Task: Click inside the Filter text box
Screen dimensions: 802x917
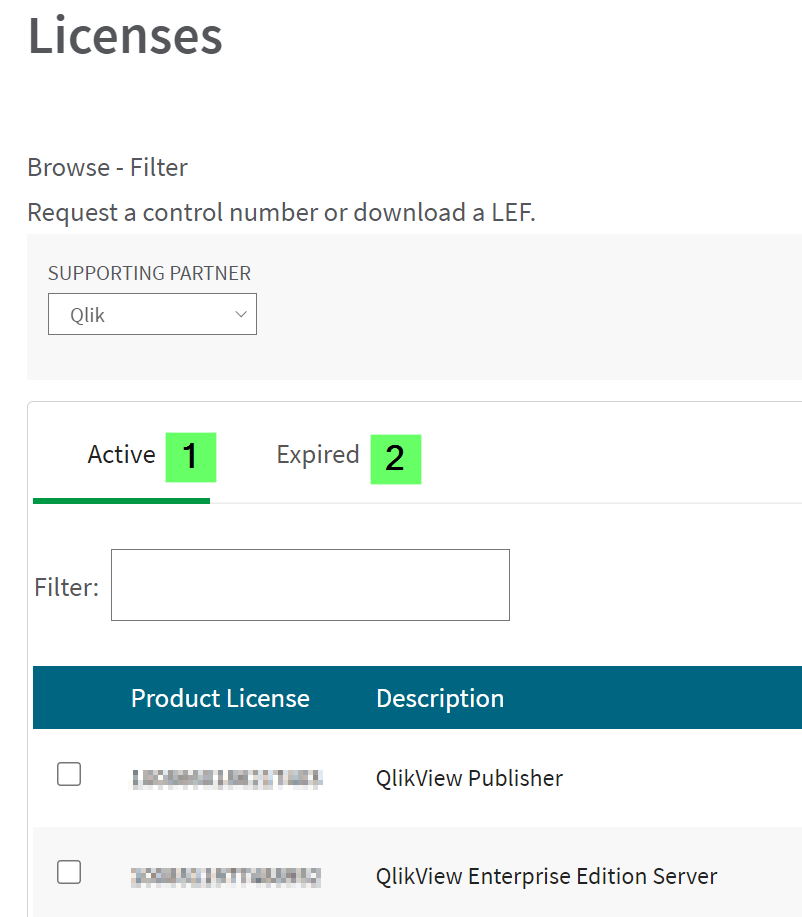Action: click(x=310, y=585)
